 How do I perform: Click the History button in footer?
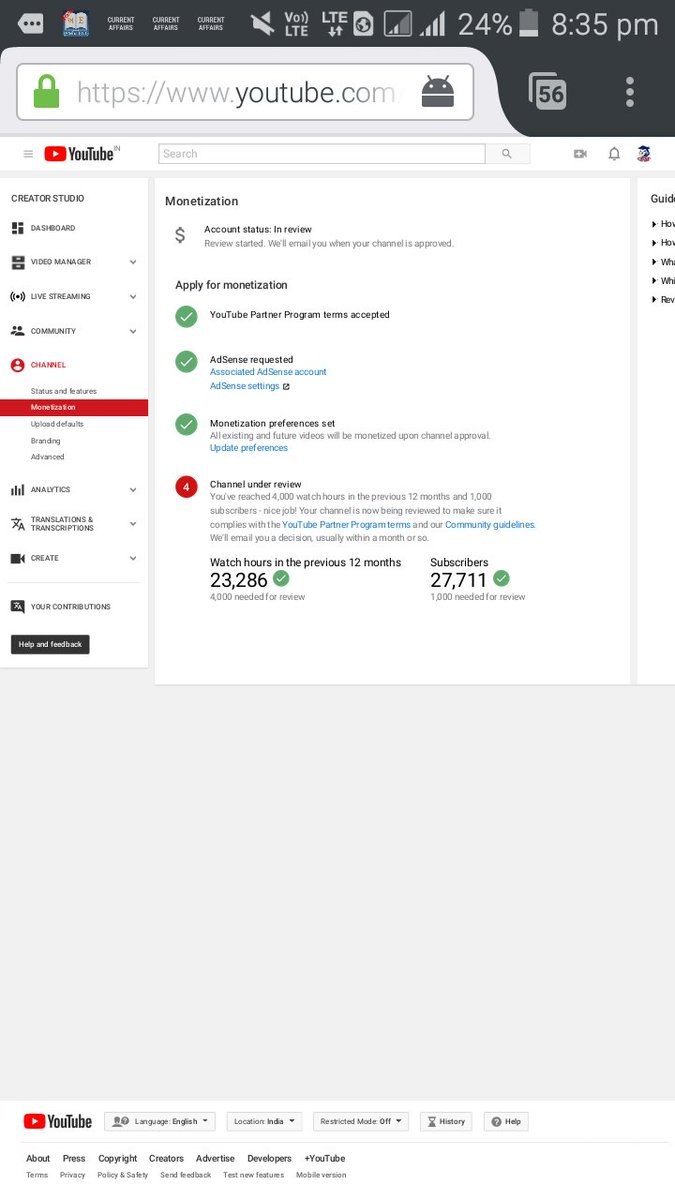(x=445, y=1122)
